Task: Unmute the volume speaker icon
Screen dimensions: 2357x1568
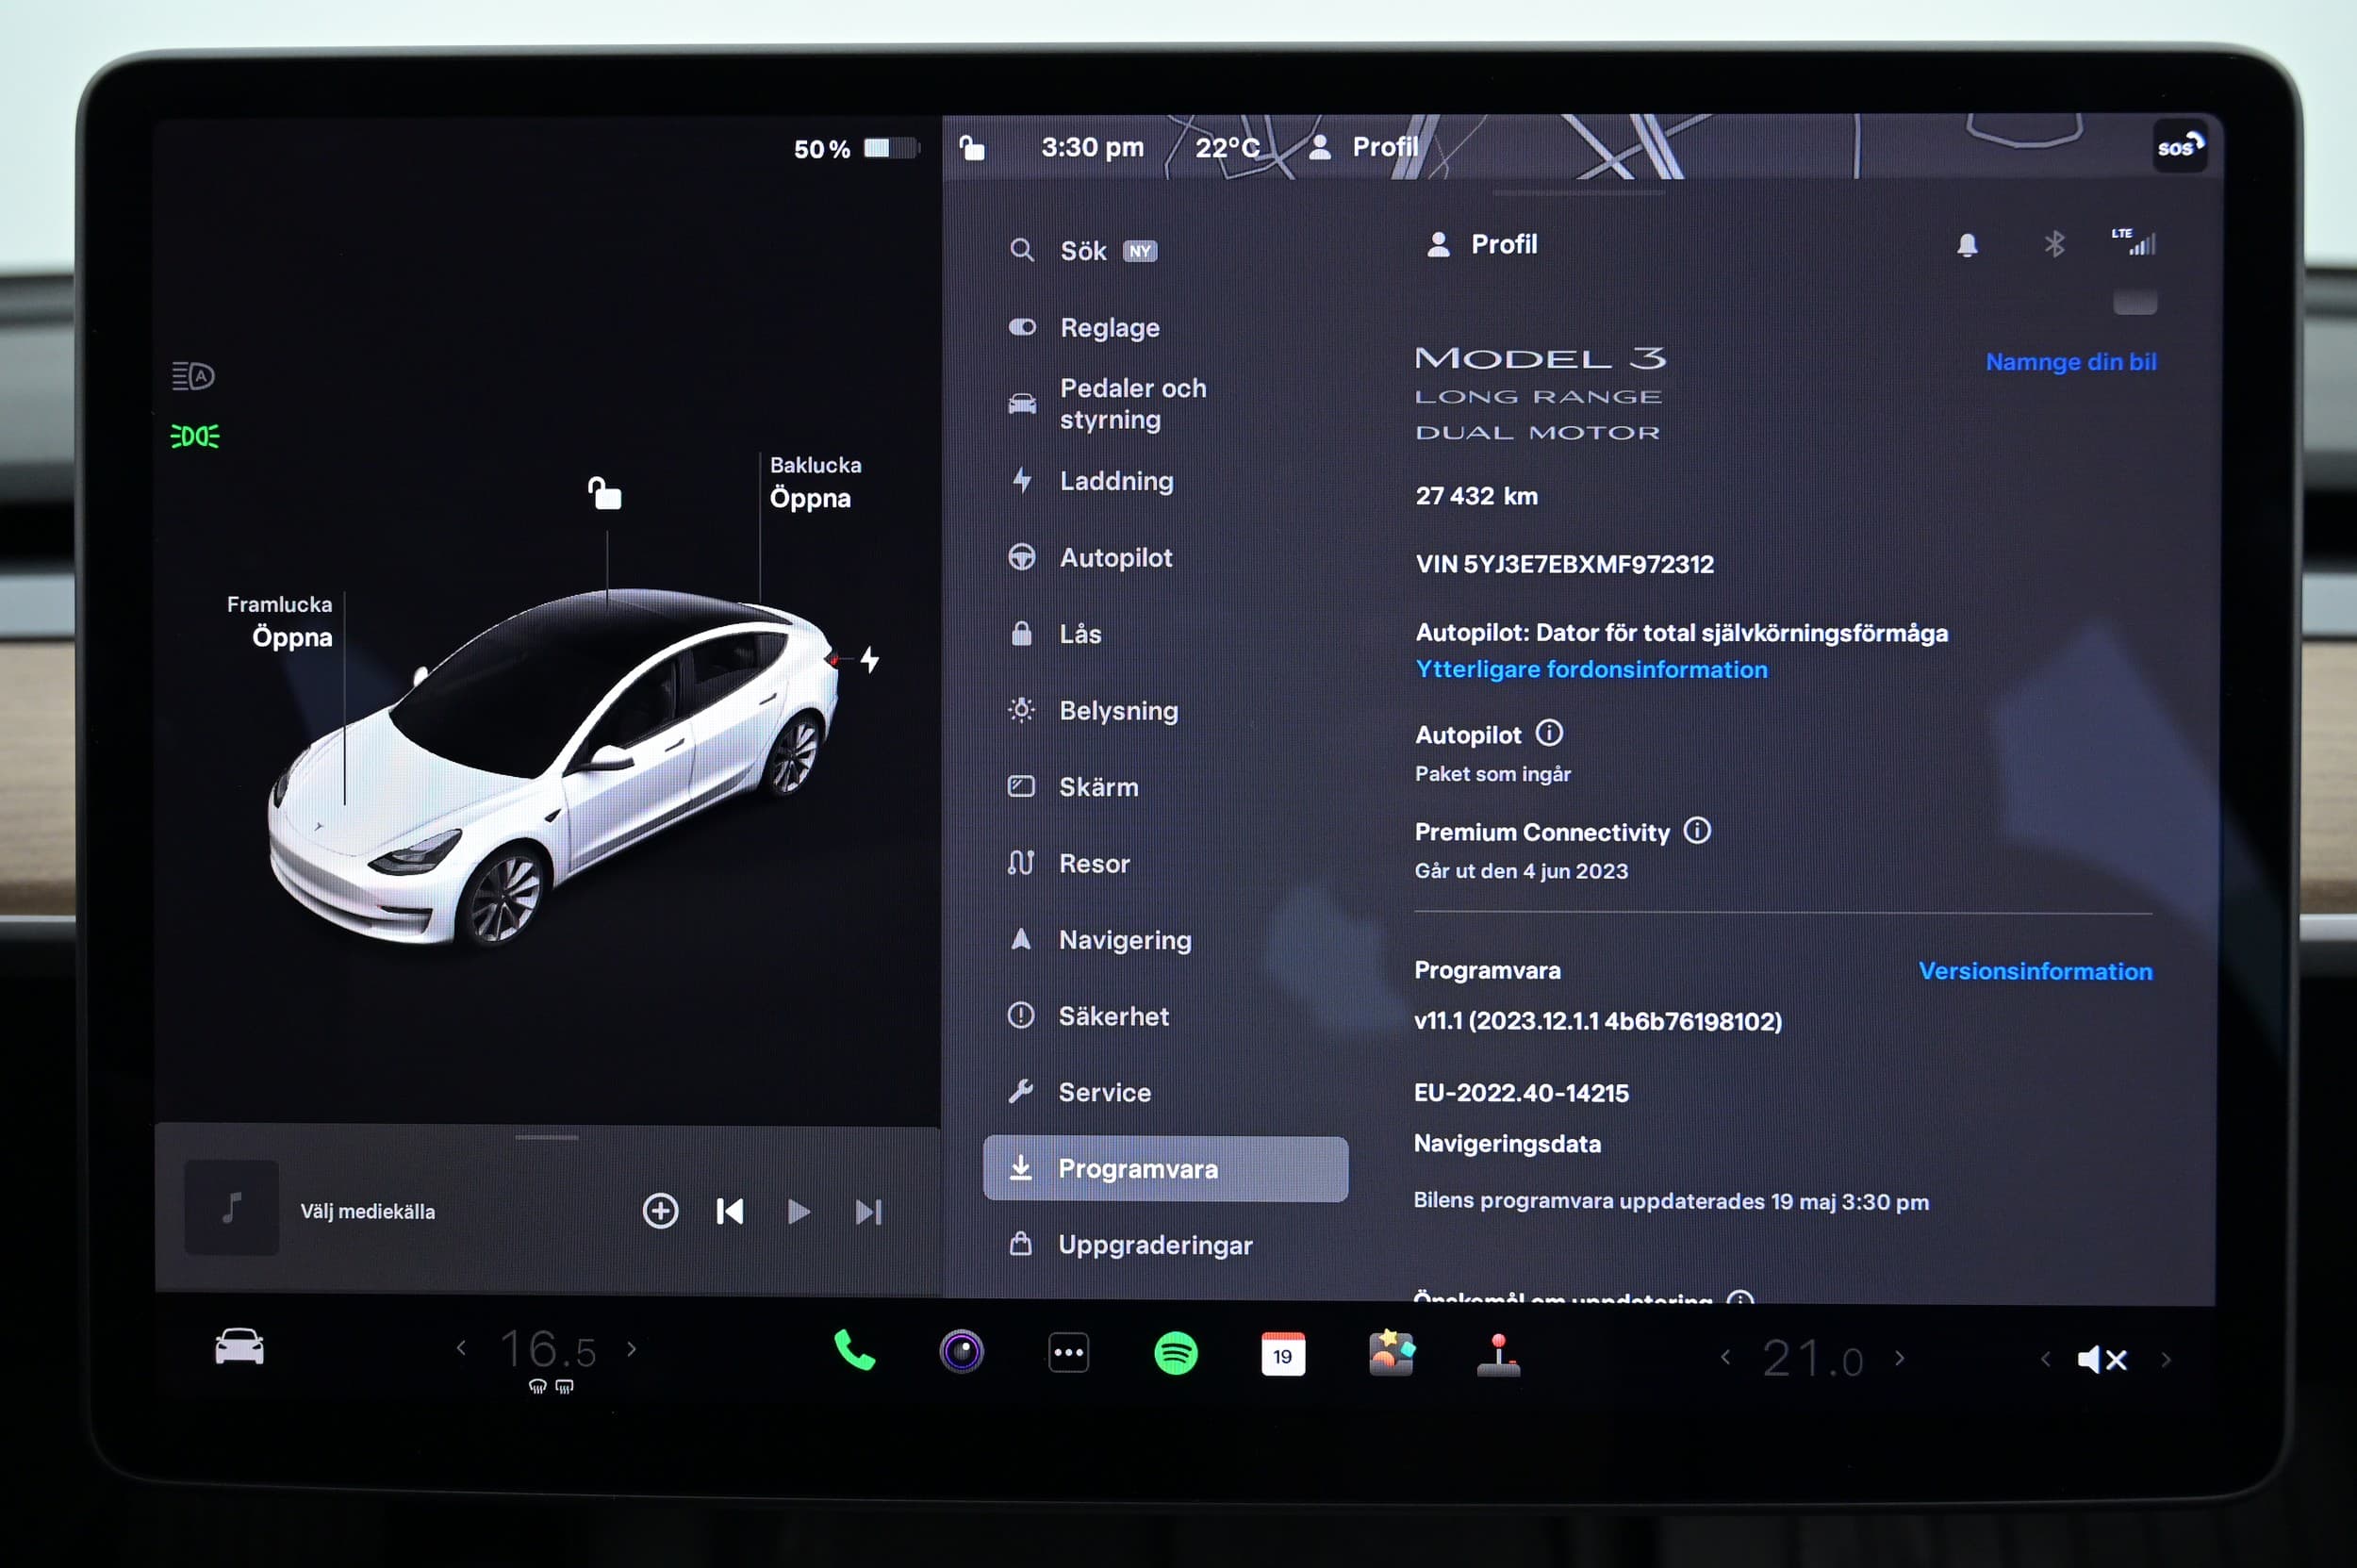Action: [x=2101, y=1359]
